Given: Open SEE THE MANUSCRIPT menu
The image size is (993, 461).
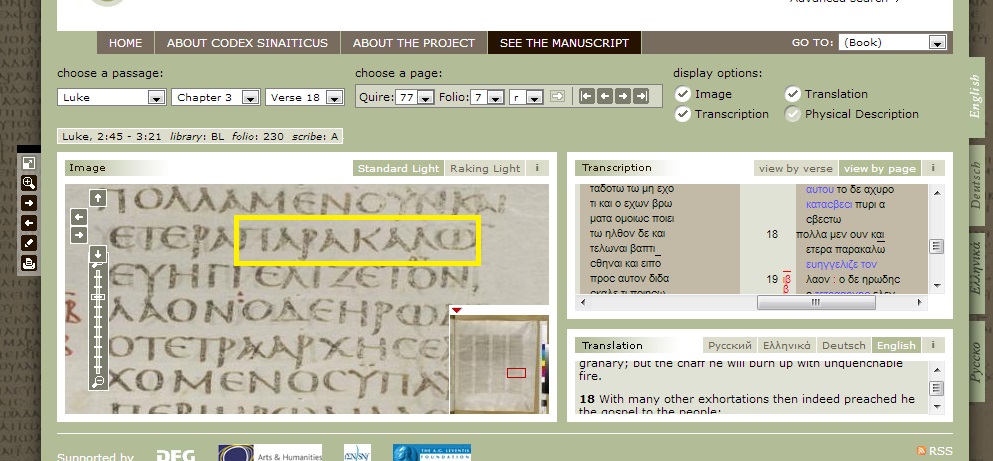Looking at the screenshot, I should tap(564, 43).
